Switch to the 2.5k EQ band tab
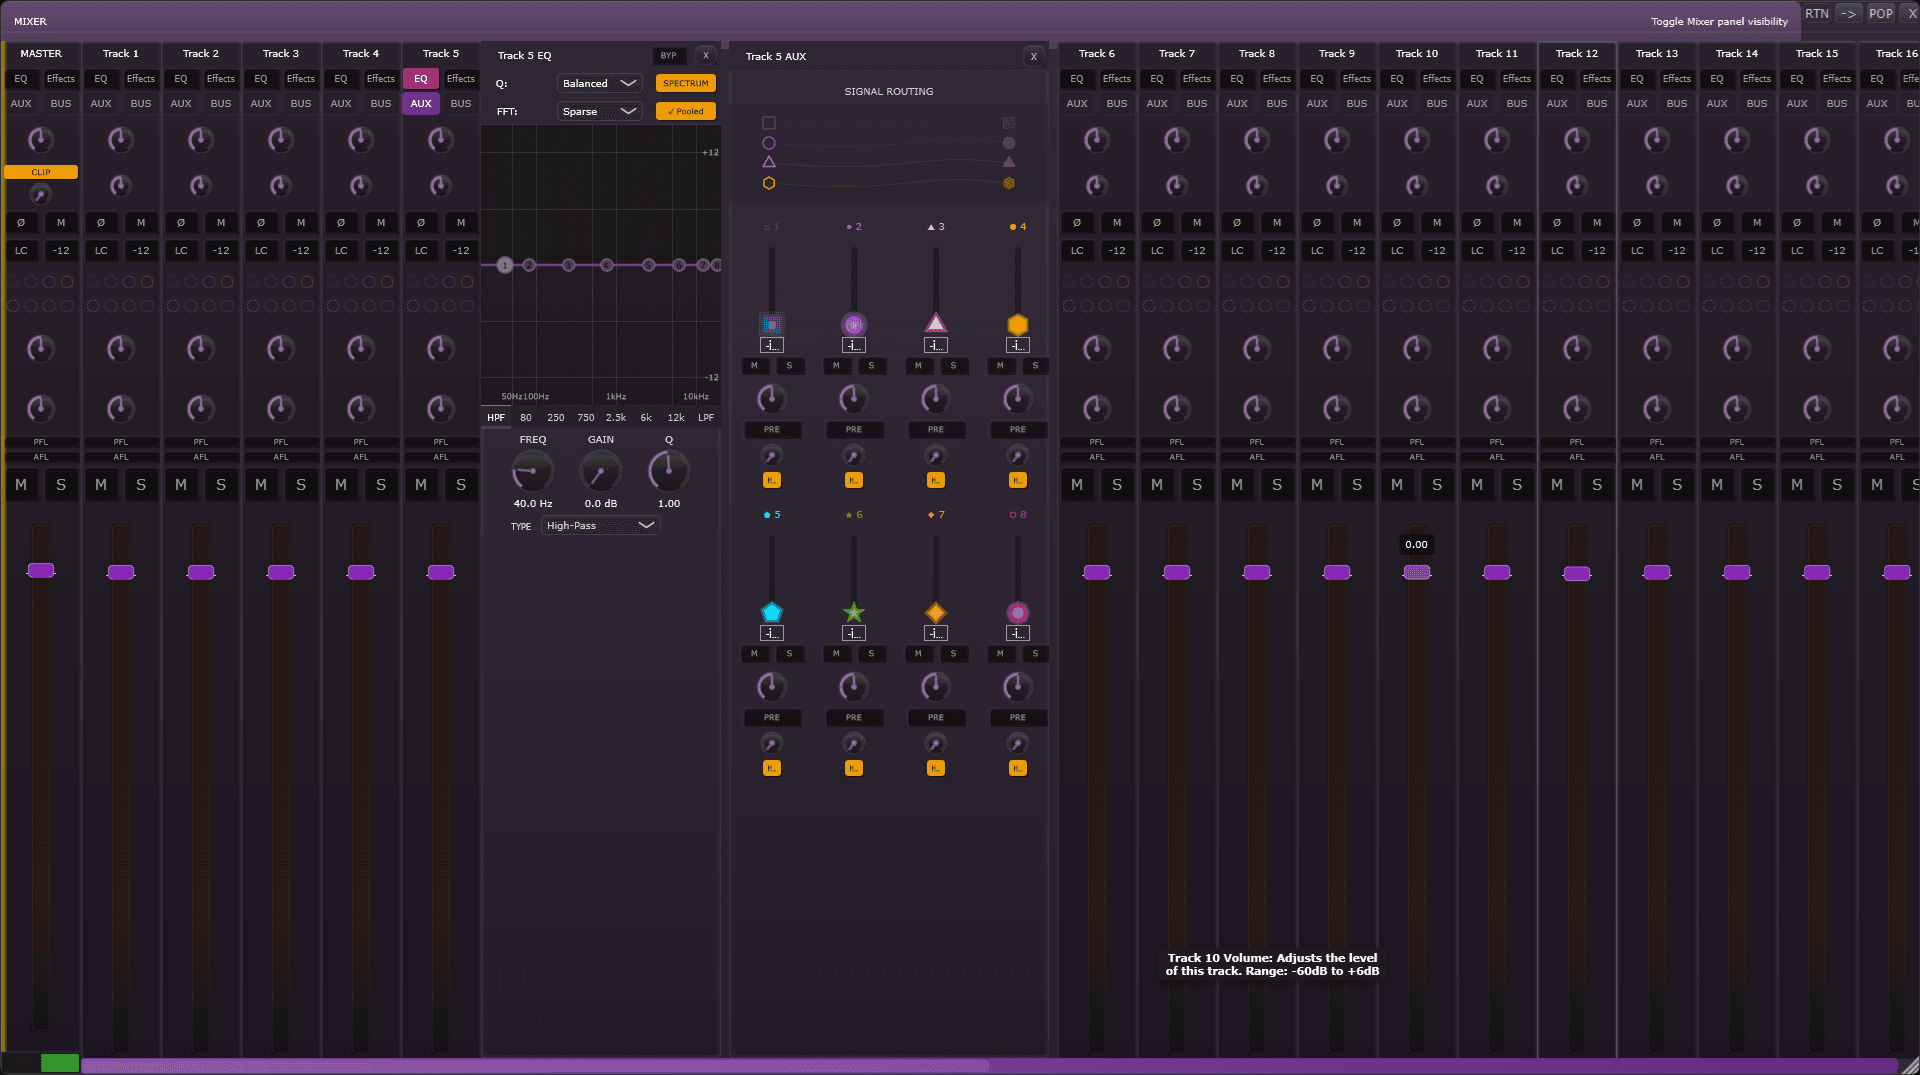The image size is (1920, 1075). 616,417
